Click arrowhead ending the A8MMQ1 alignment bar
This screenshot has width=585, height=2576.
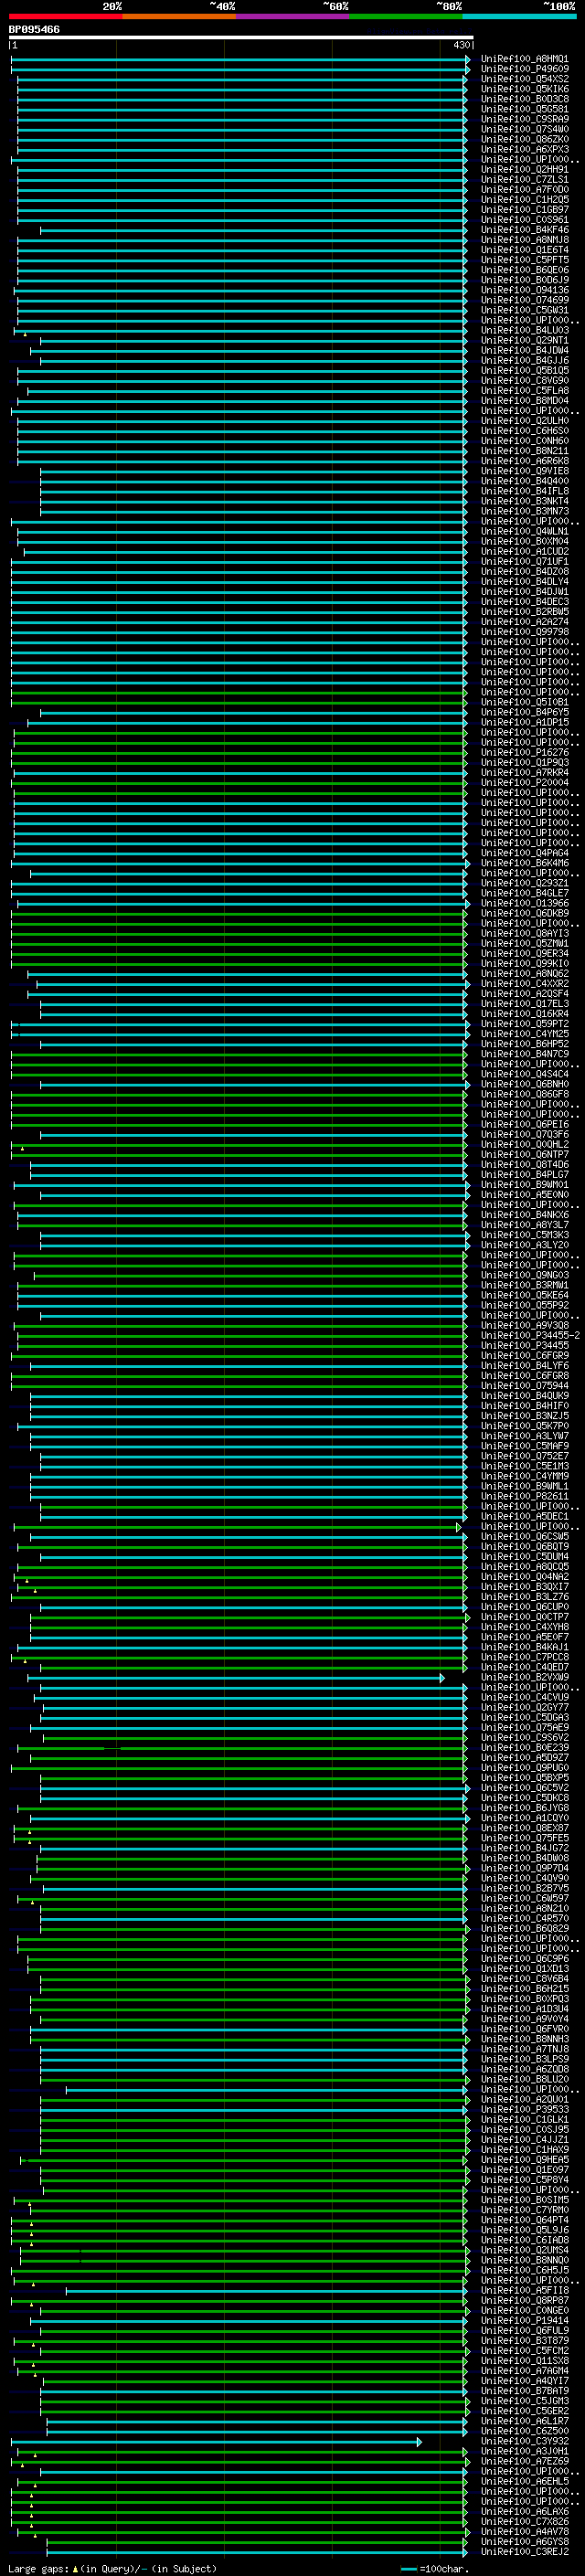[467, 59]
